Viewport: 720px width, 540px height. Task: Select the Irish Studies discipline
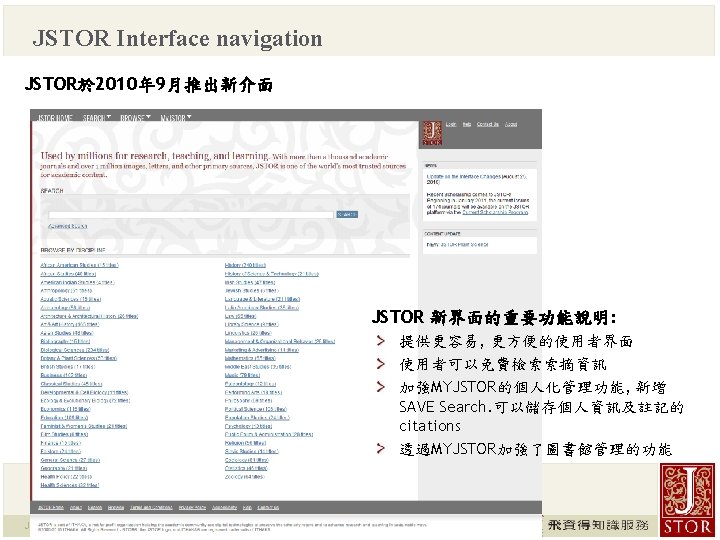(x=250, y=283)
